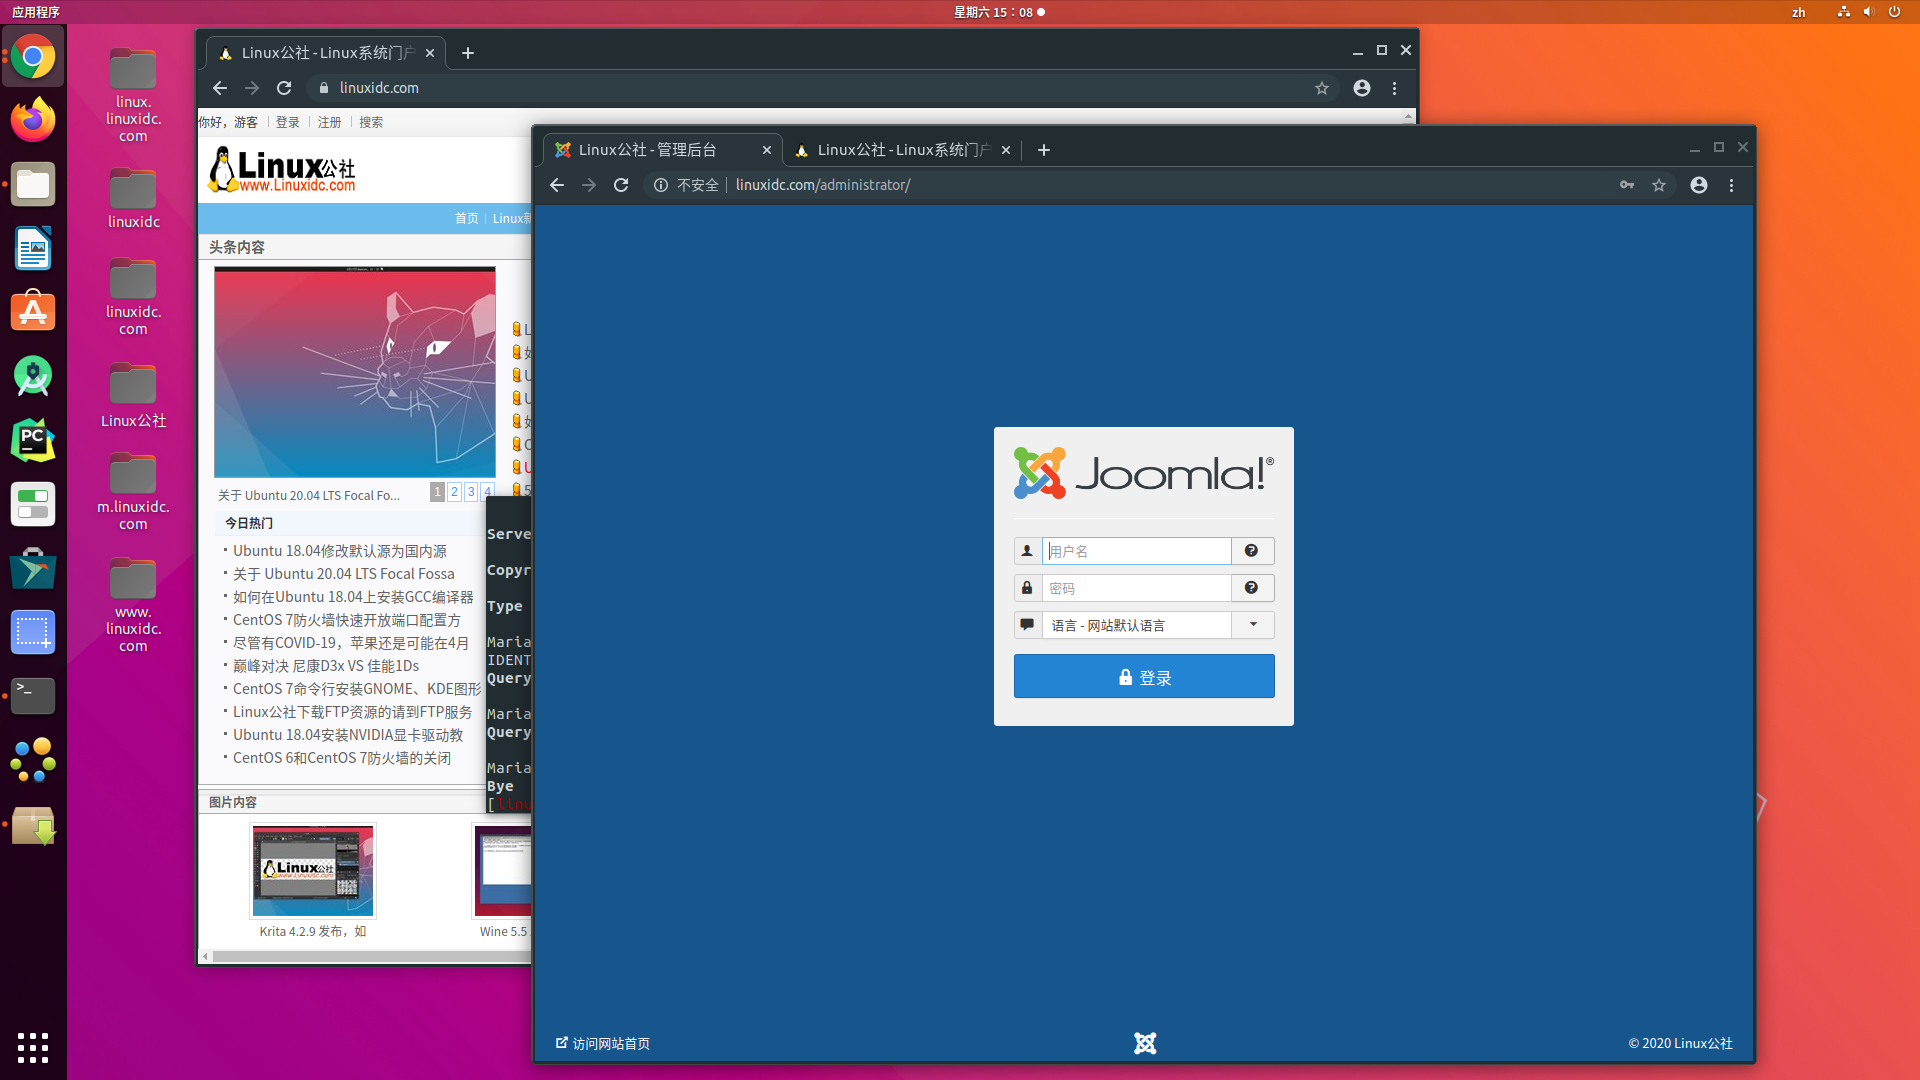Launch PyCharm from the dock

coord(33,440)
